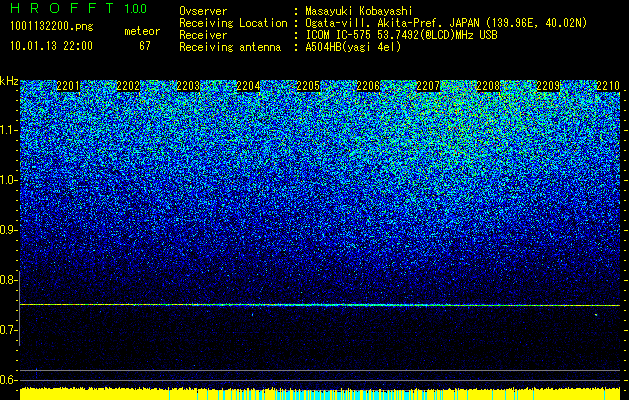
Task: Click the 2203 time marker
Action: coord(188,86)
